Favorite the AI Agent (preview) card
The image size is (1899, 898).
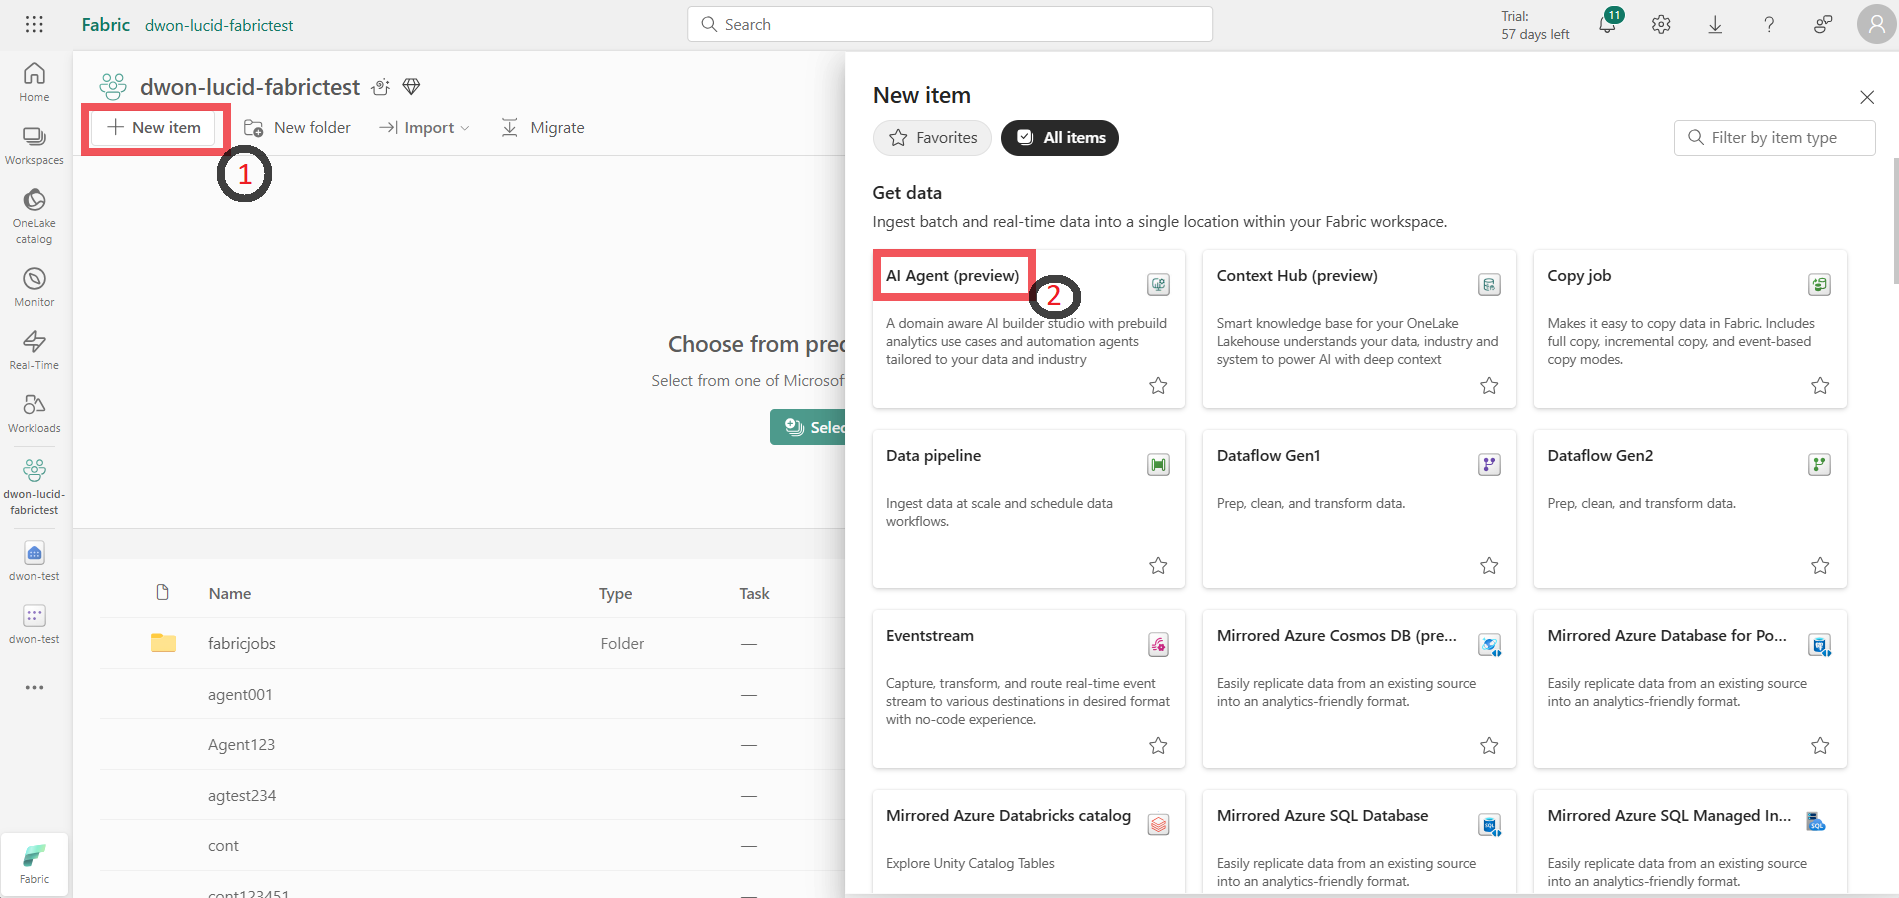tap(1158, 385)
